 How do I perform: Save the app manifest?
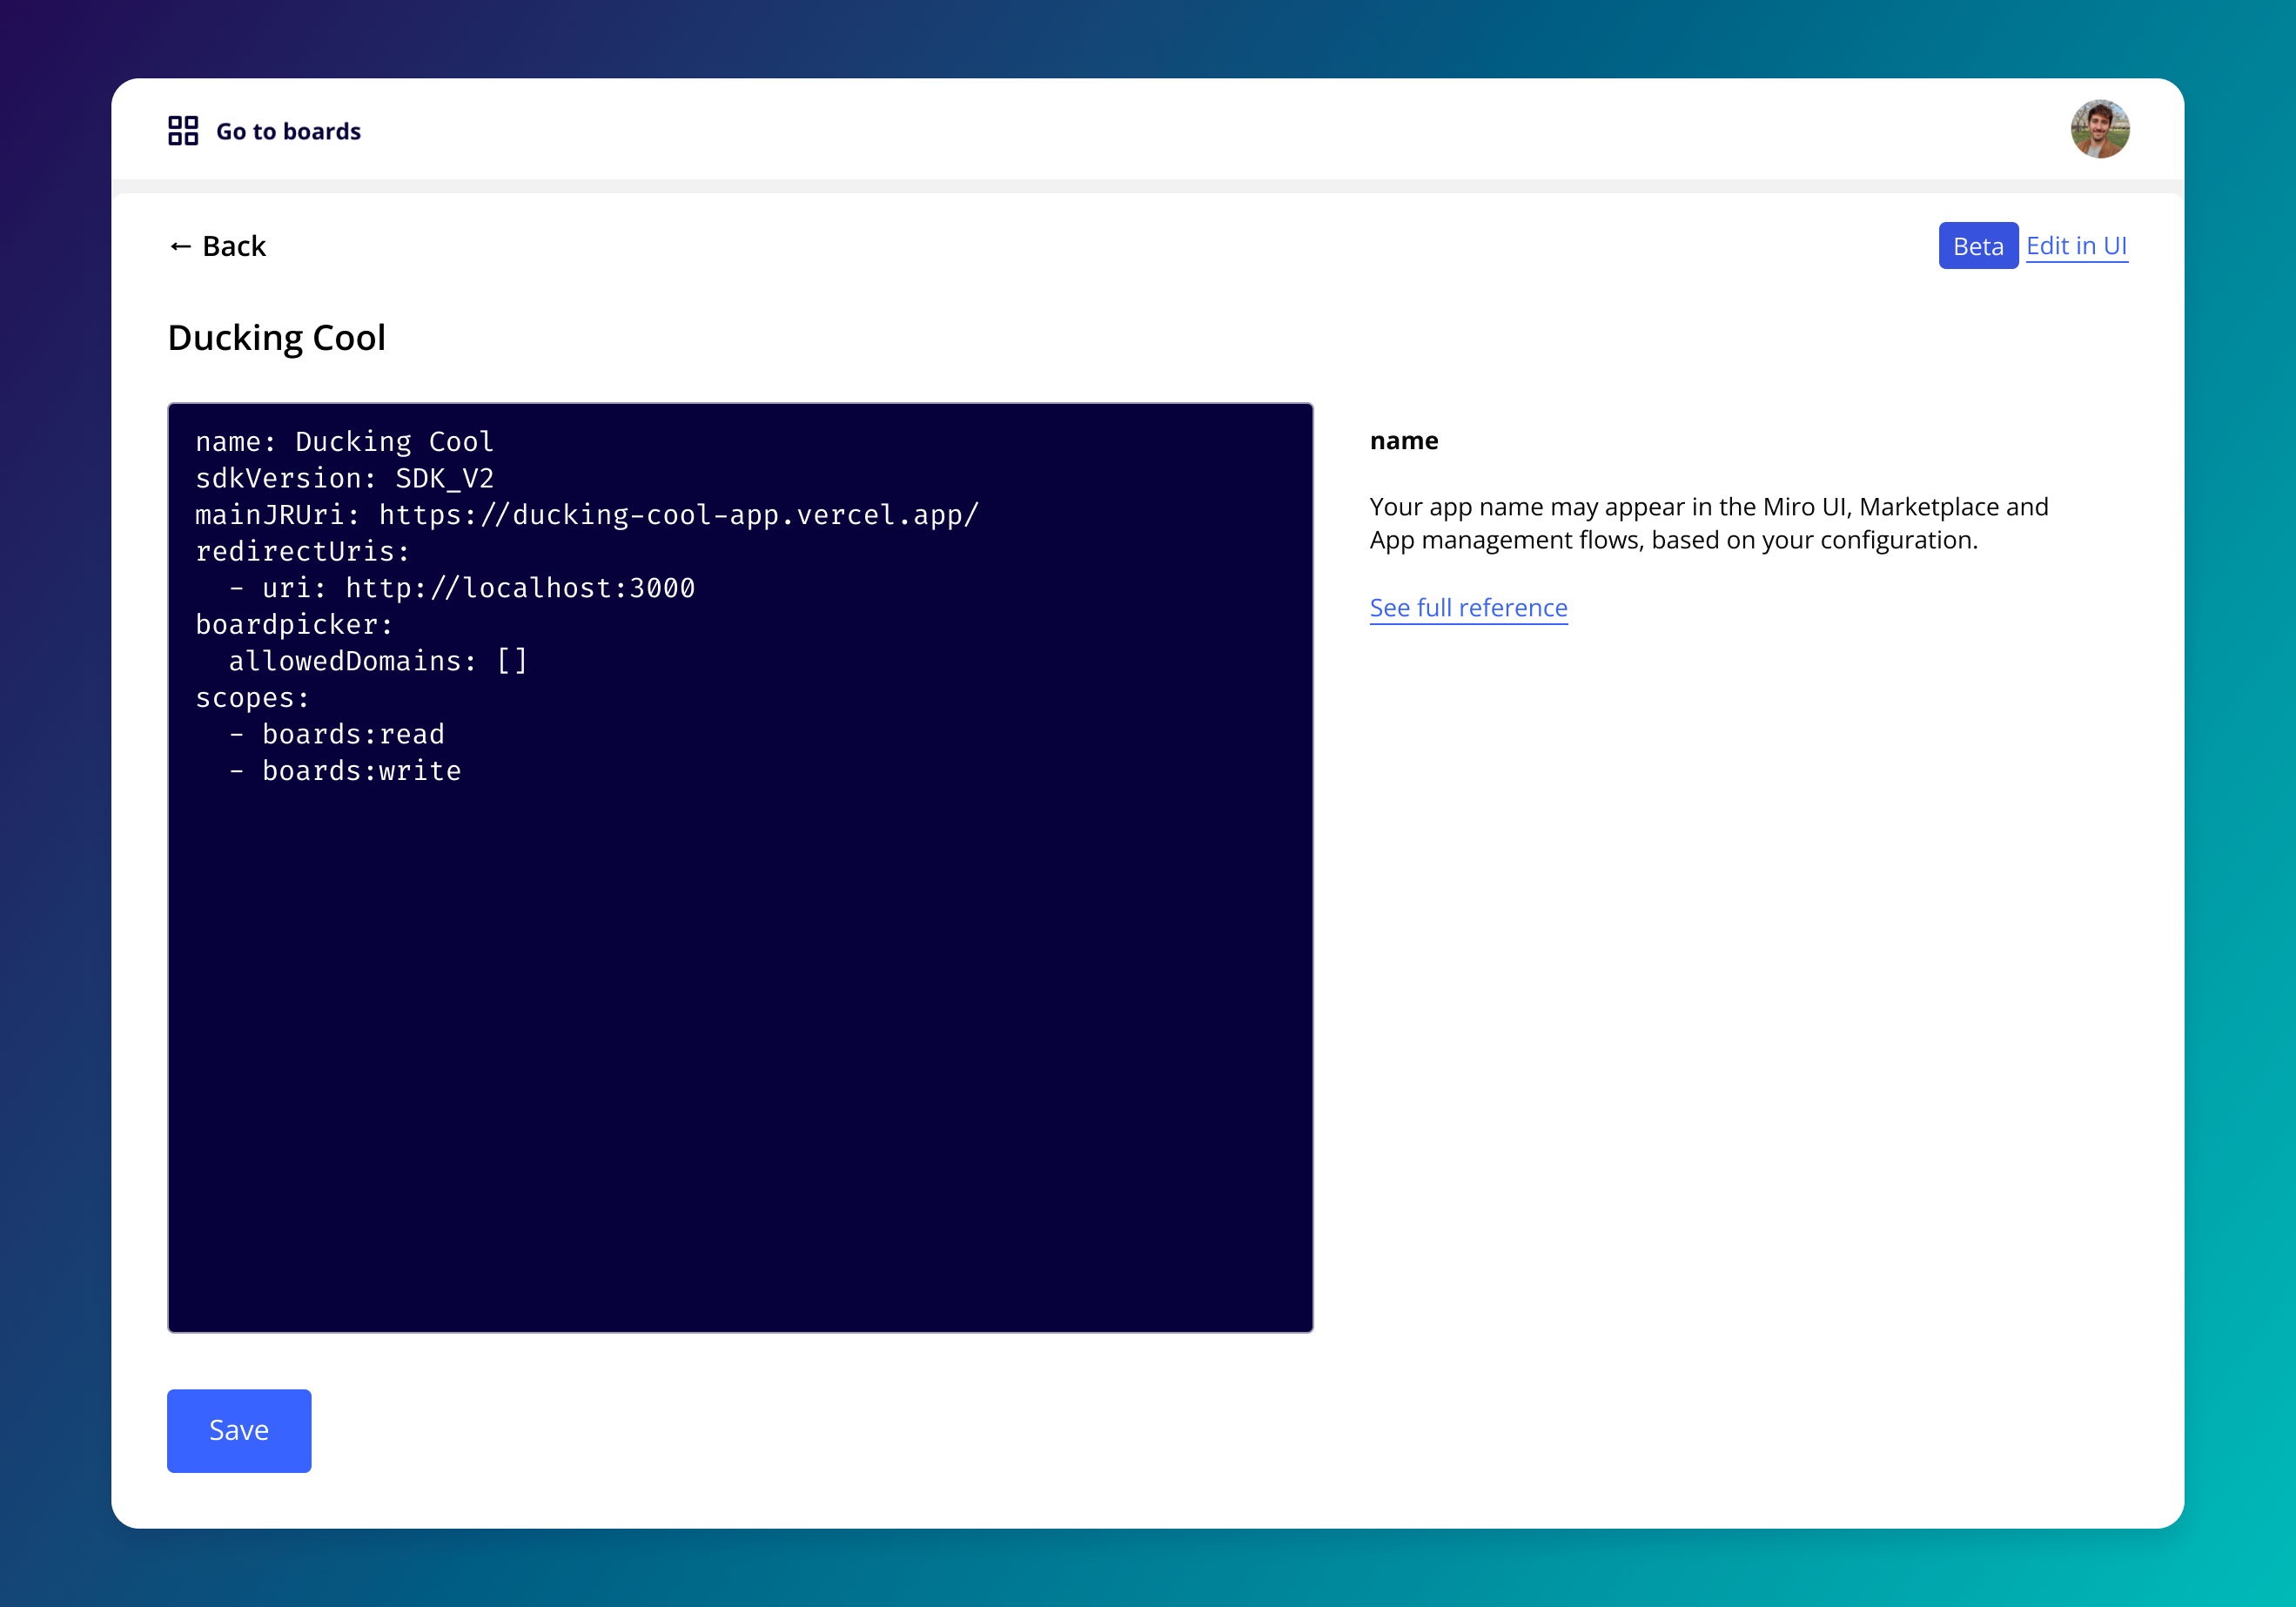pos(239,1430)
